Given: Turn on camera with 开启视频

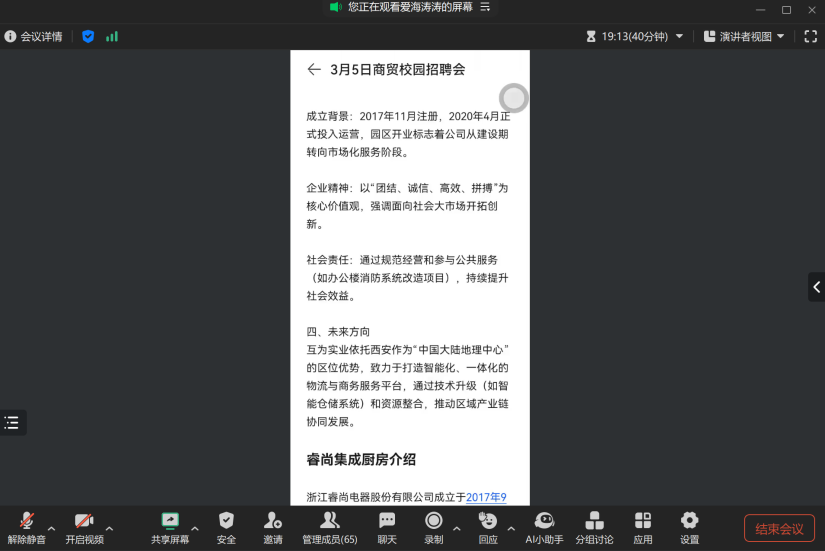Looking at the screenshot, I should [x=84, y=526].
